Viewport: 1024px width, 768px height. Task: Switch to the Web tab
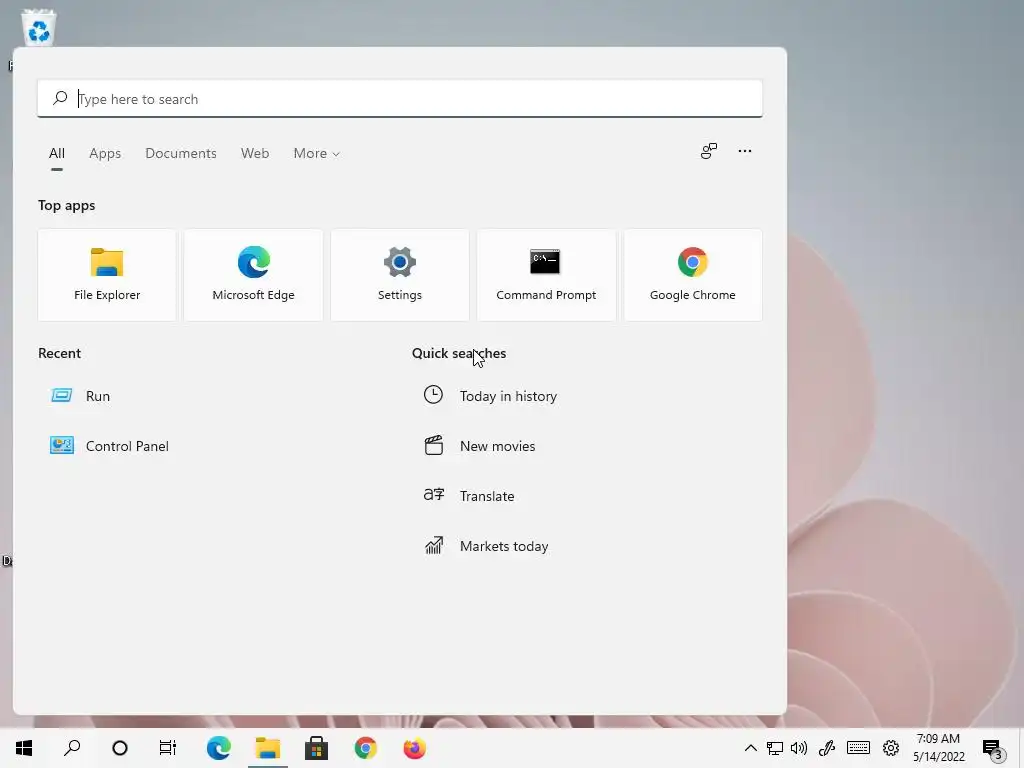(255, 153)
